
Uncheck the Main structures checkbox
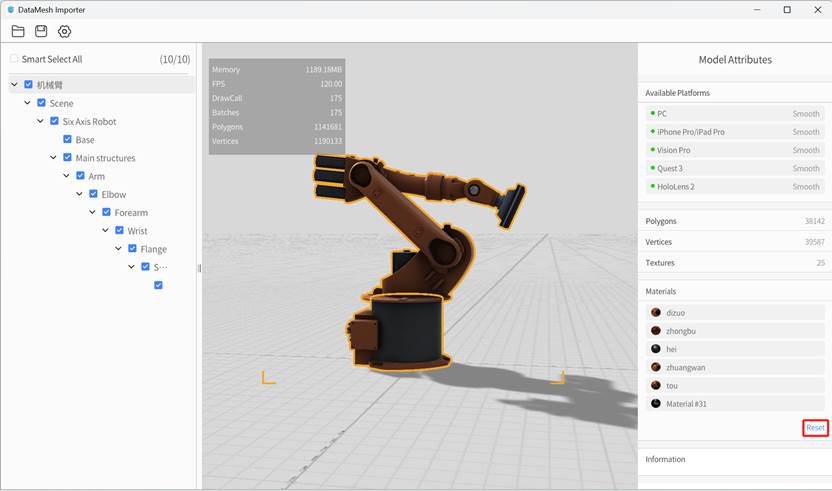pyautogui.click(x=67, y=157)
